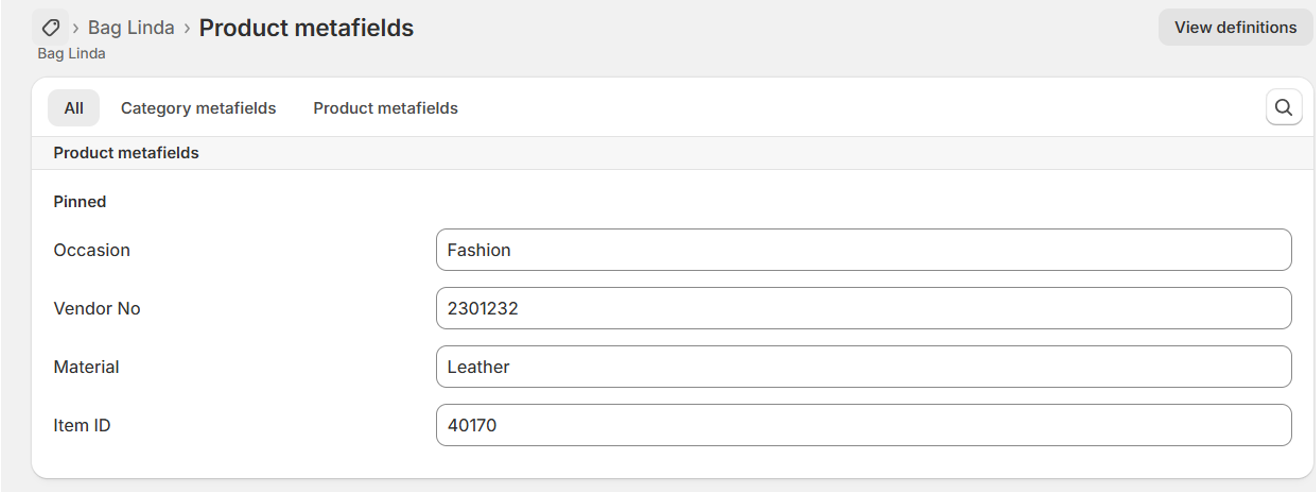Open the Product metafields tab

point(385,108)
